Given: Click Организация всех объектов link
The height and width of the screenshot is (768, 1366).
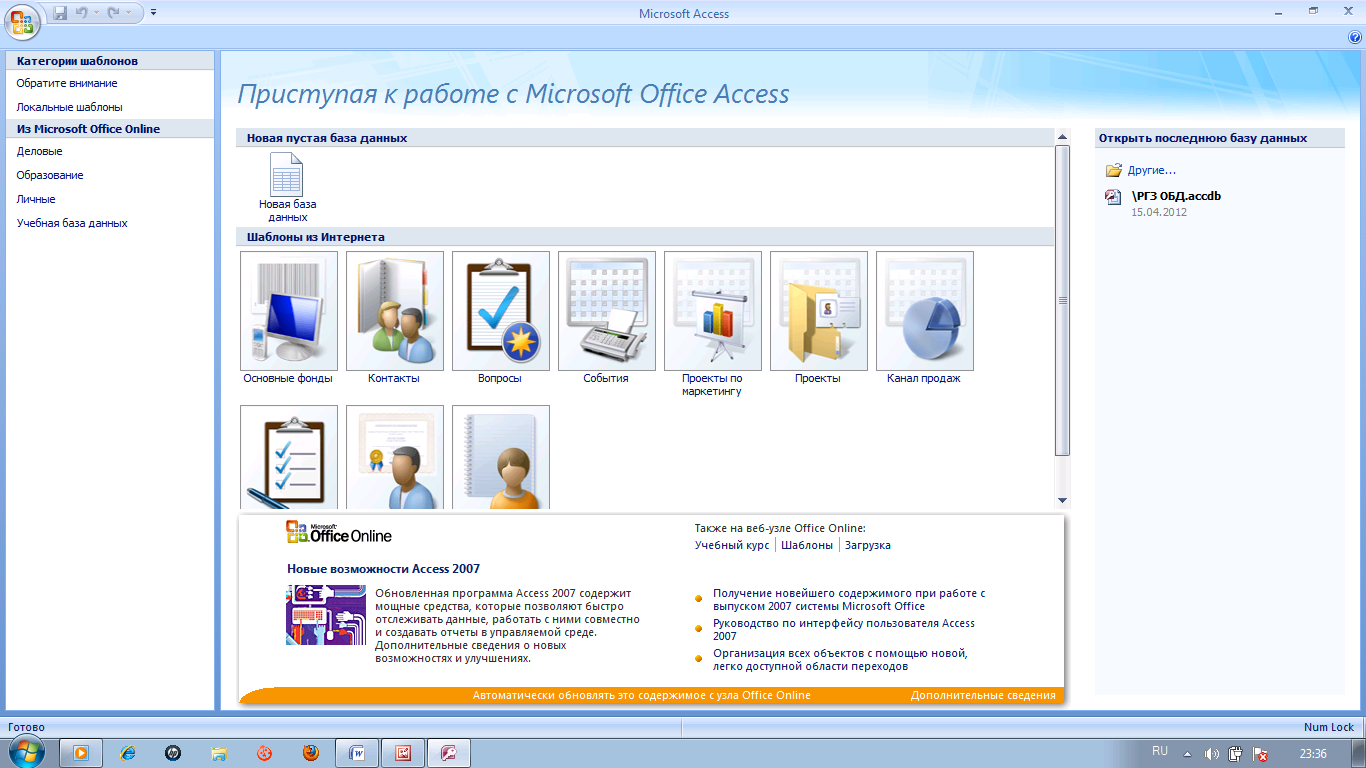Looking at the screenshot, I should [x=840, y=659].
